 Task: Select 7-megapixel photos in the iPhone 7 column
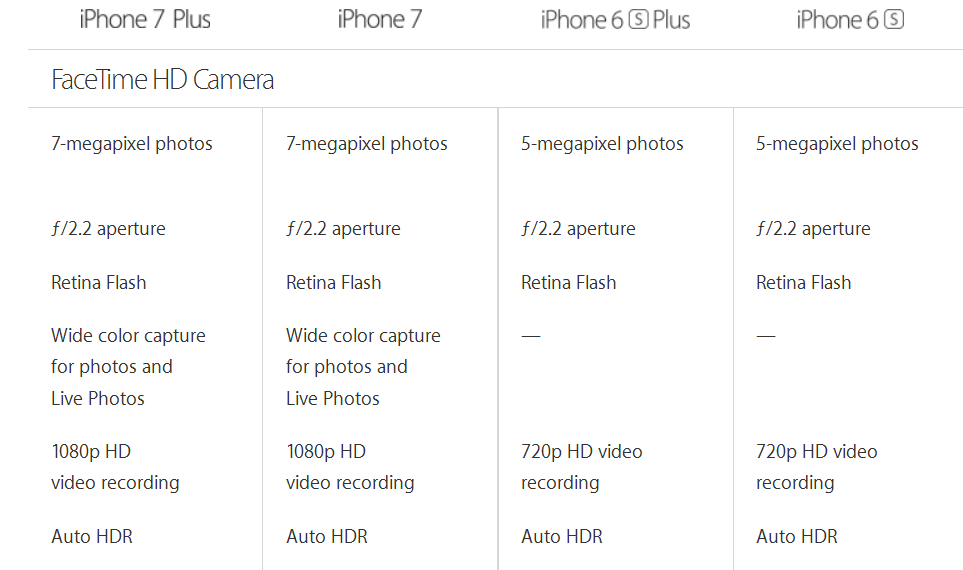pos(367,144)
